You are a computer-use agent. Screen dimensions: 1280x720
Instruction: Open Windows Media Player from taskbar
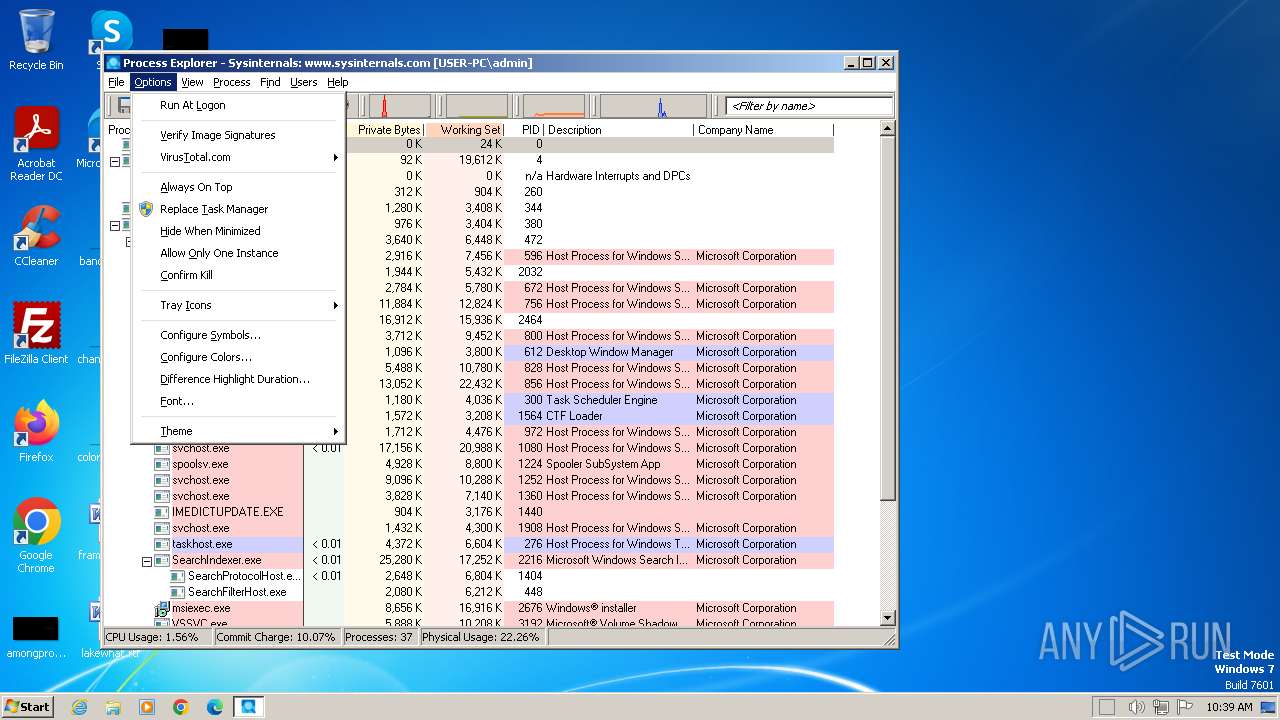[147, 707]
